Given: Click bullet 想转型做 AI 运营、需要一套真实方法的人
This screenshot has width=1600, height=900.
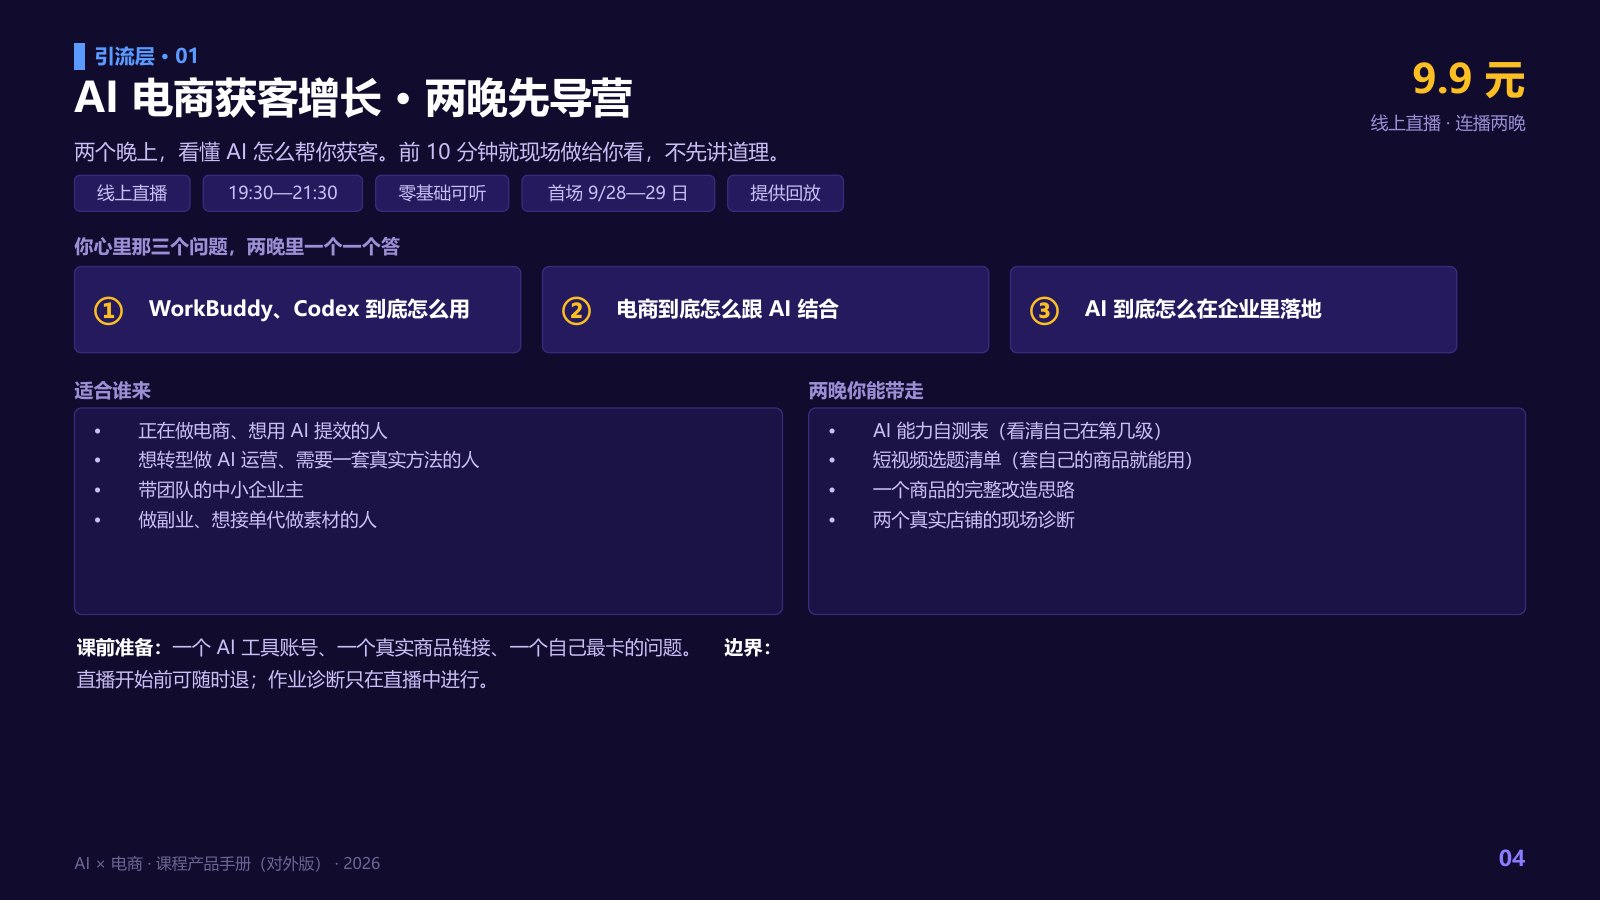Looking at the screenshot, I should [x=308, y=460].
